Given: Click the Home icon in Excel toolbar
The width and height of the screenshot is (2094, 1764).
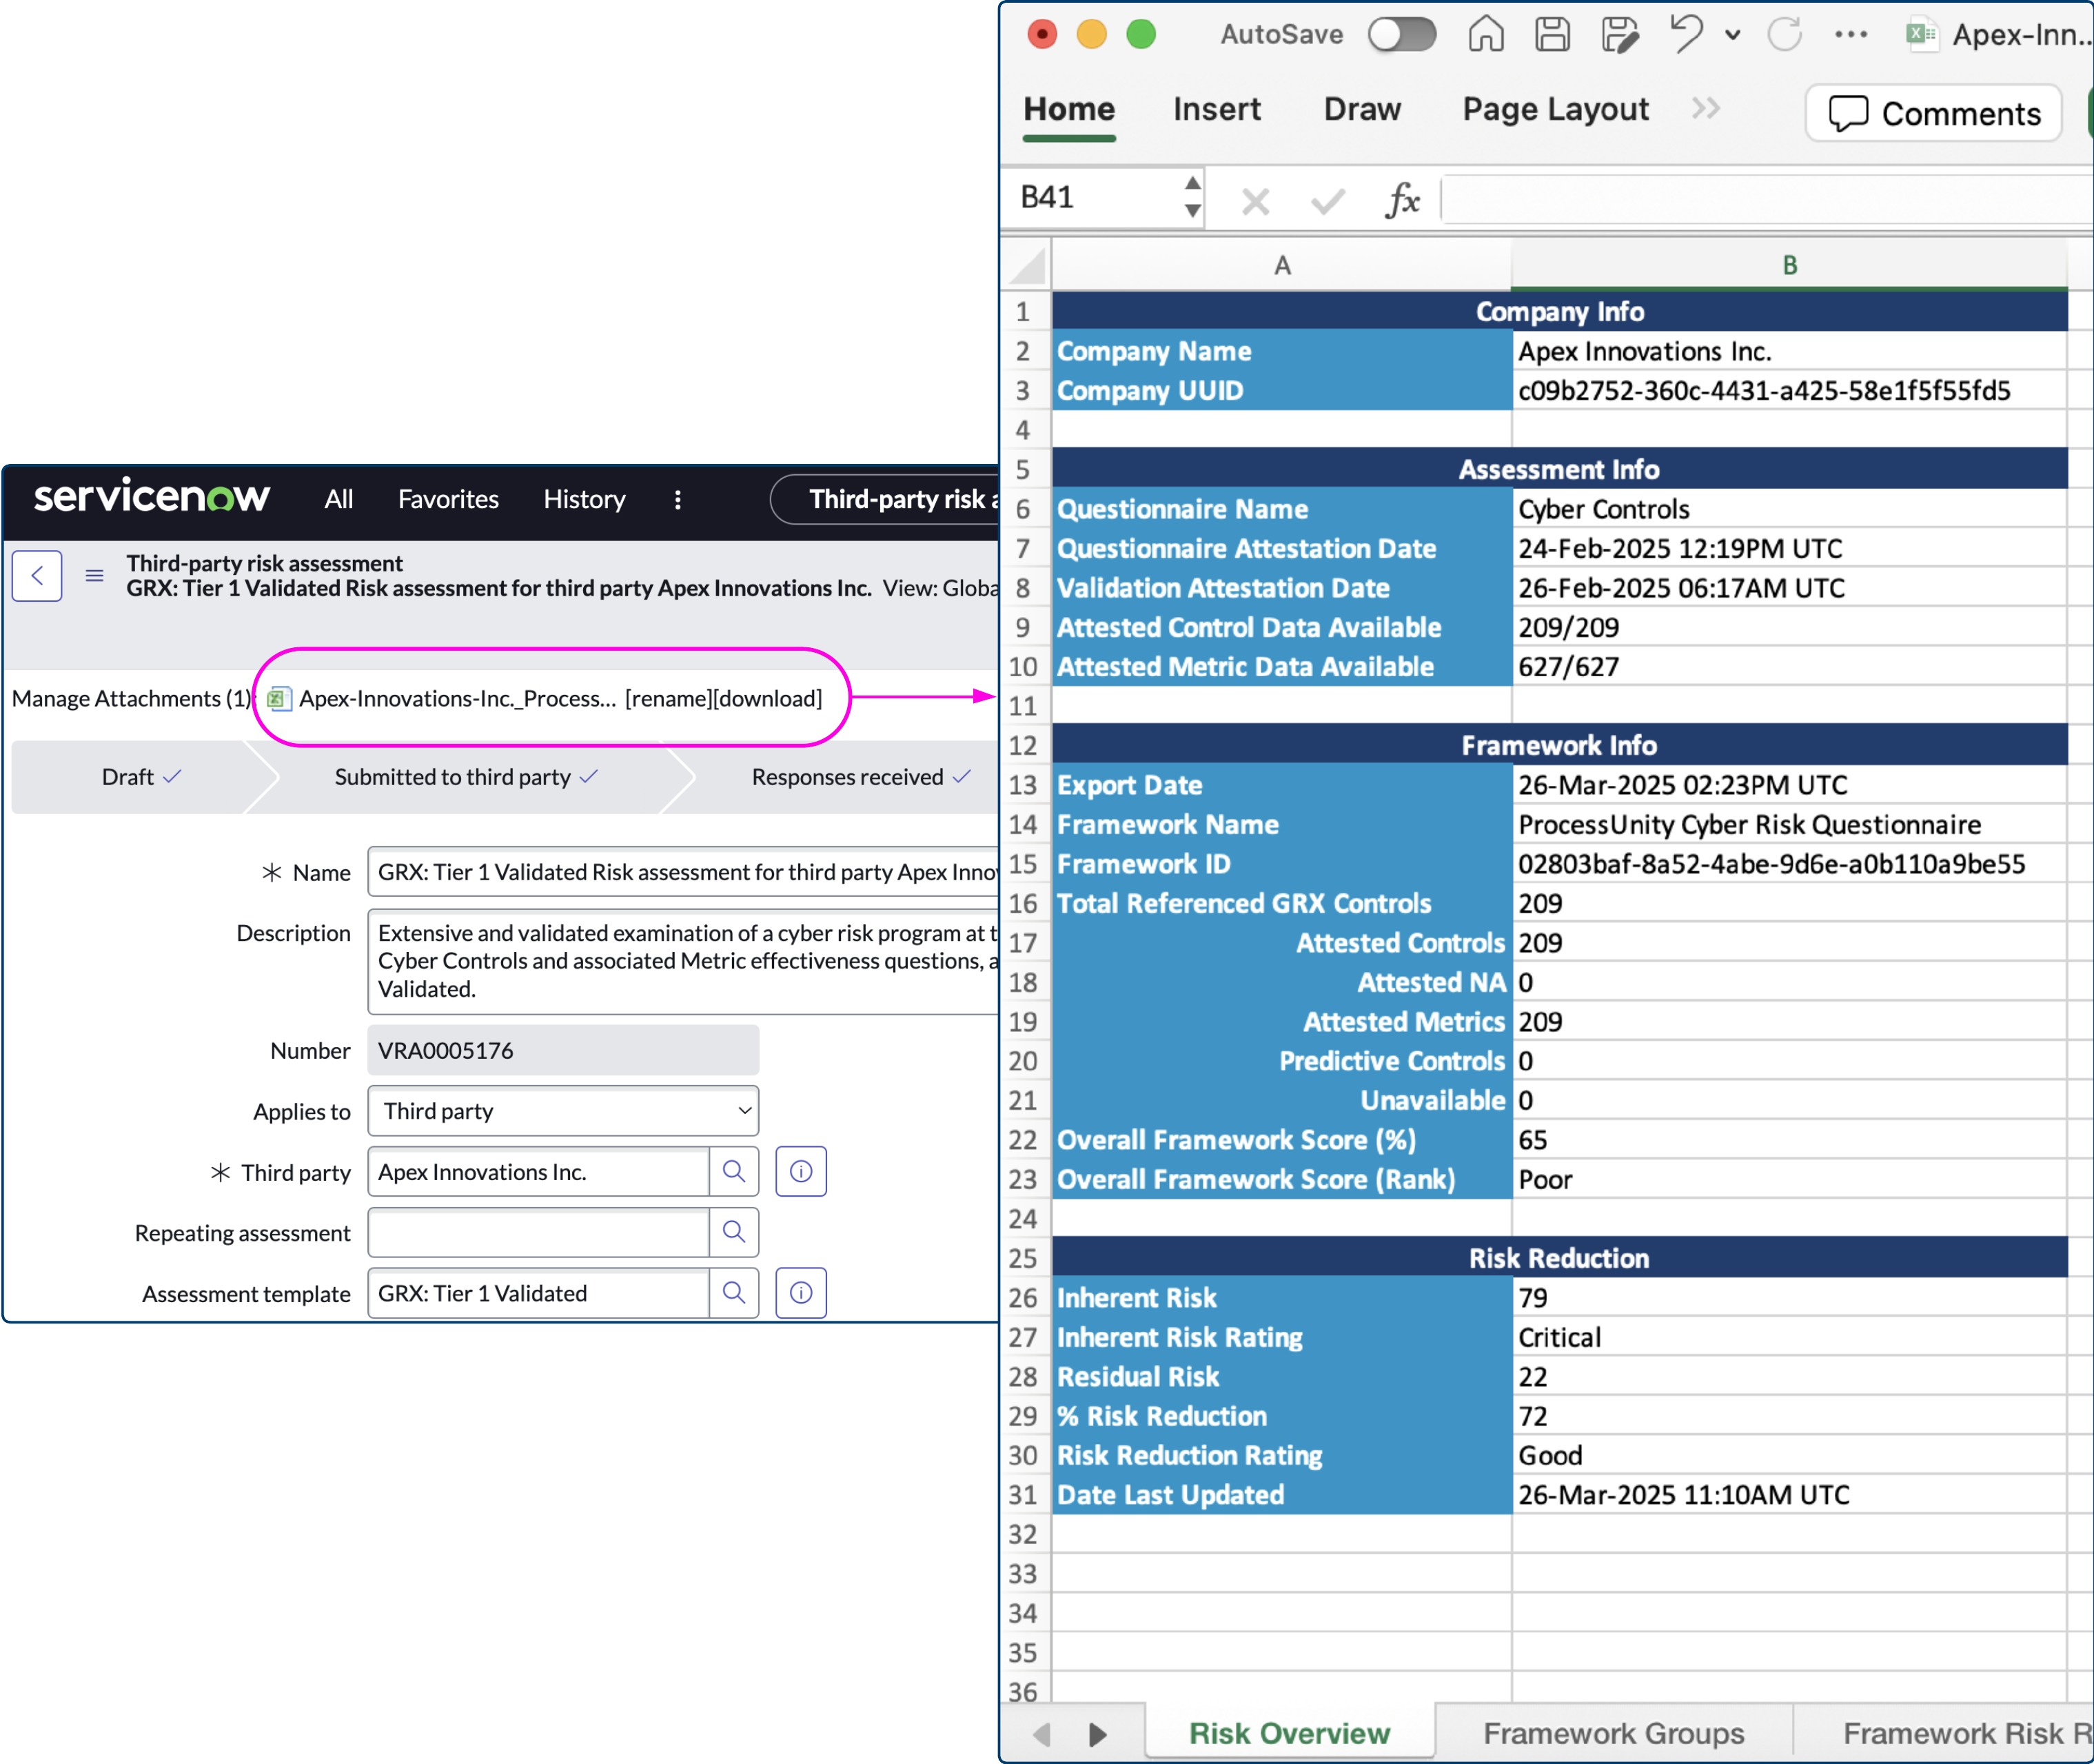Looking at the screenshot, I should (1486, 35).
